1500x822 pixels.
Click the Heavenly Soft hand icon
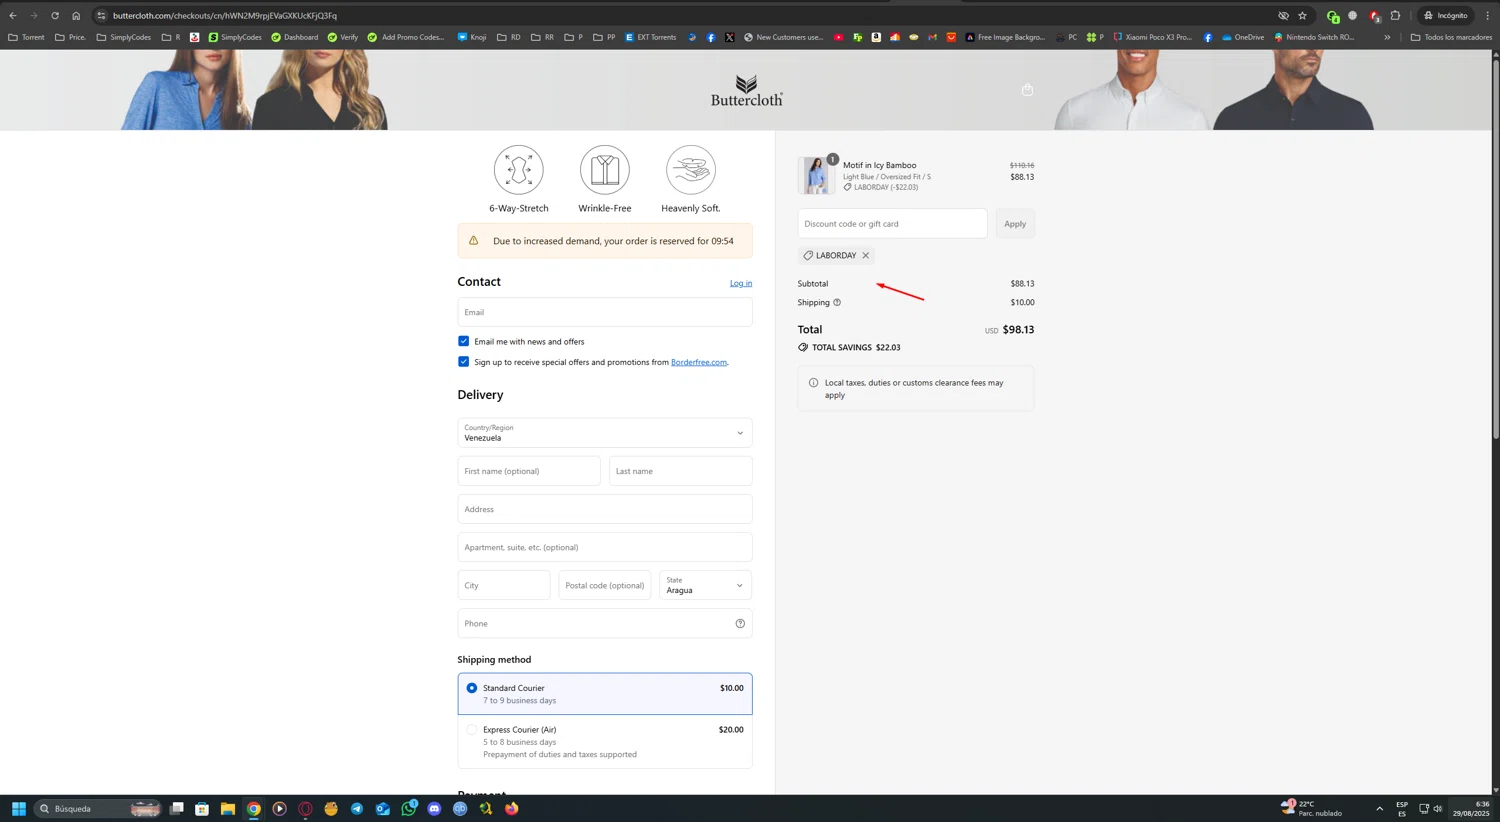[691, 170]
